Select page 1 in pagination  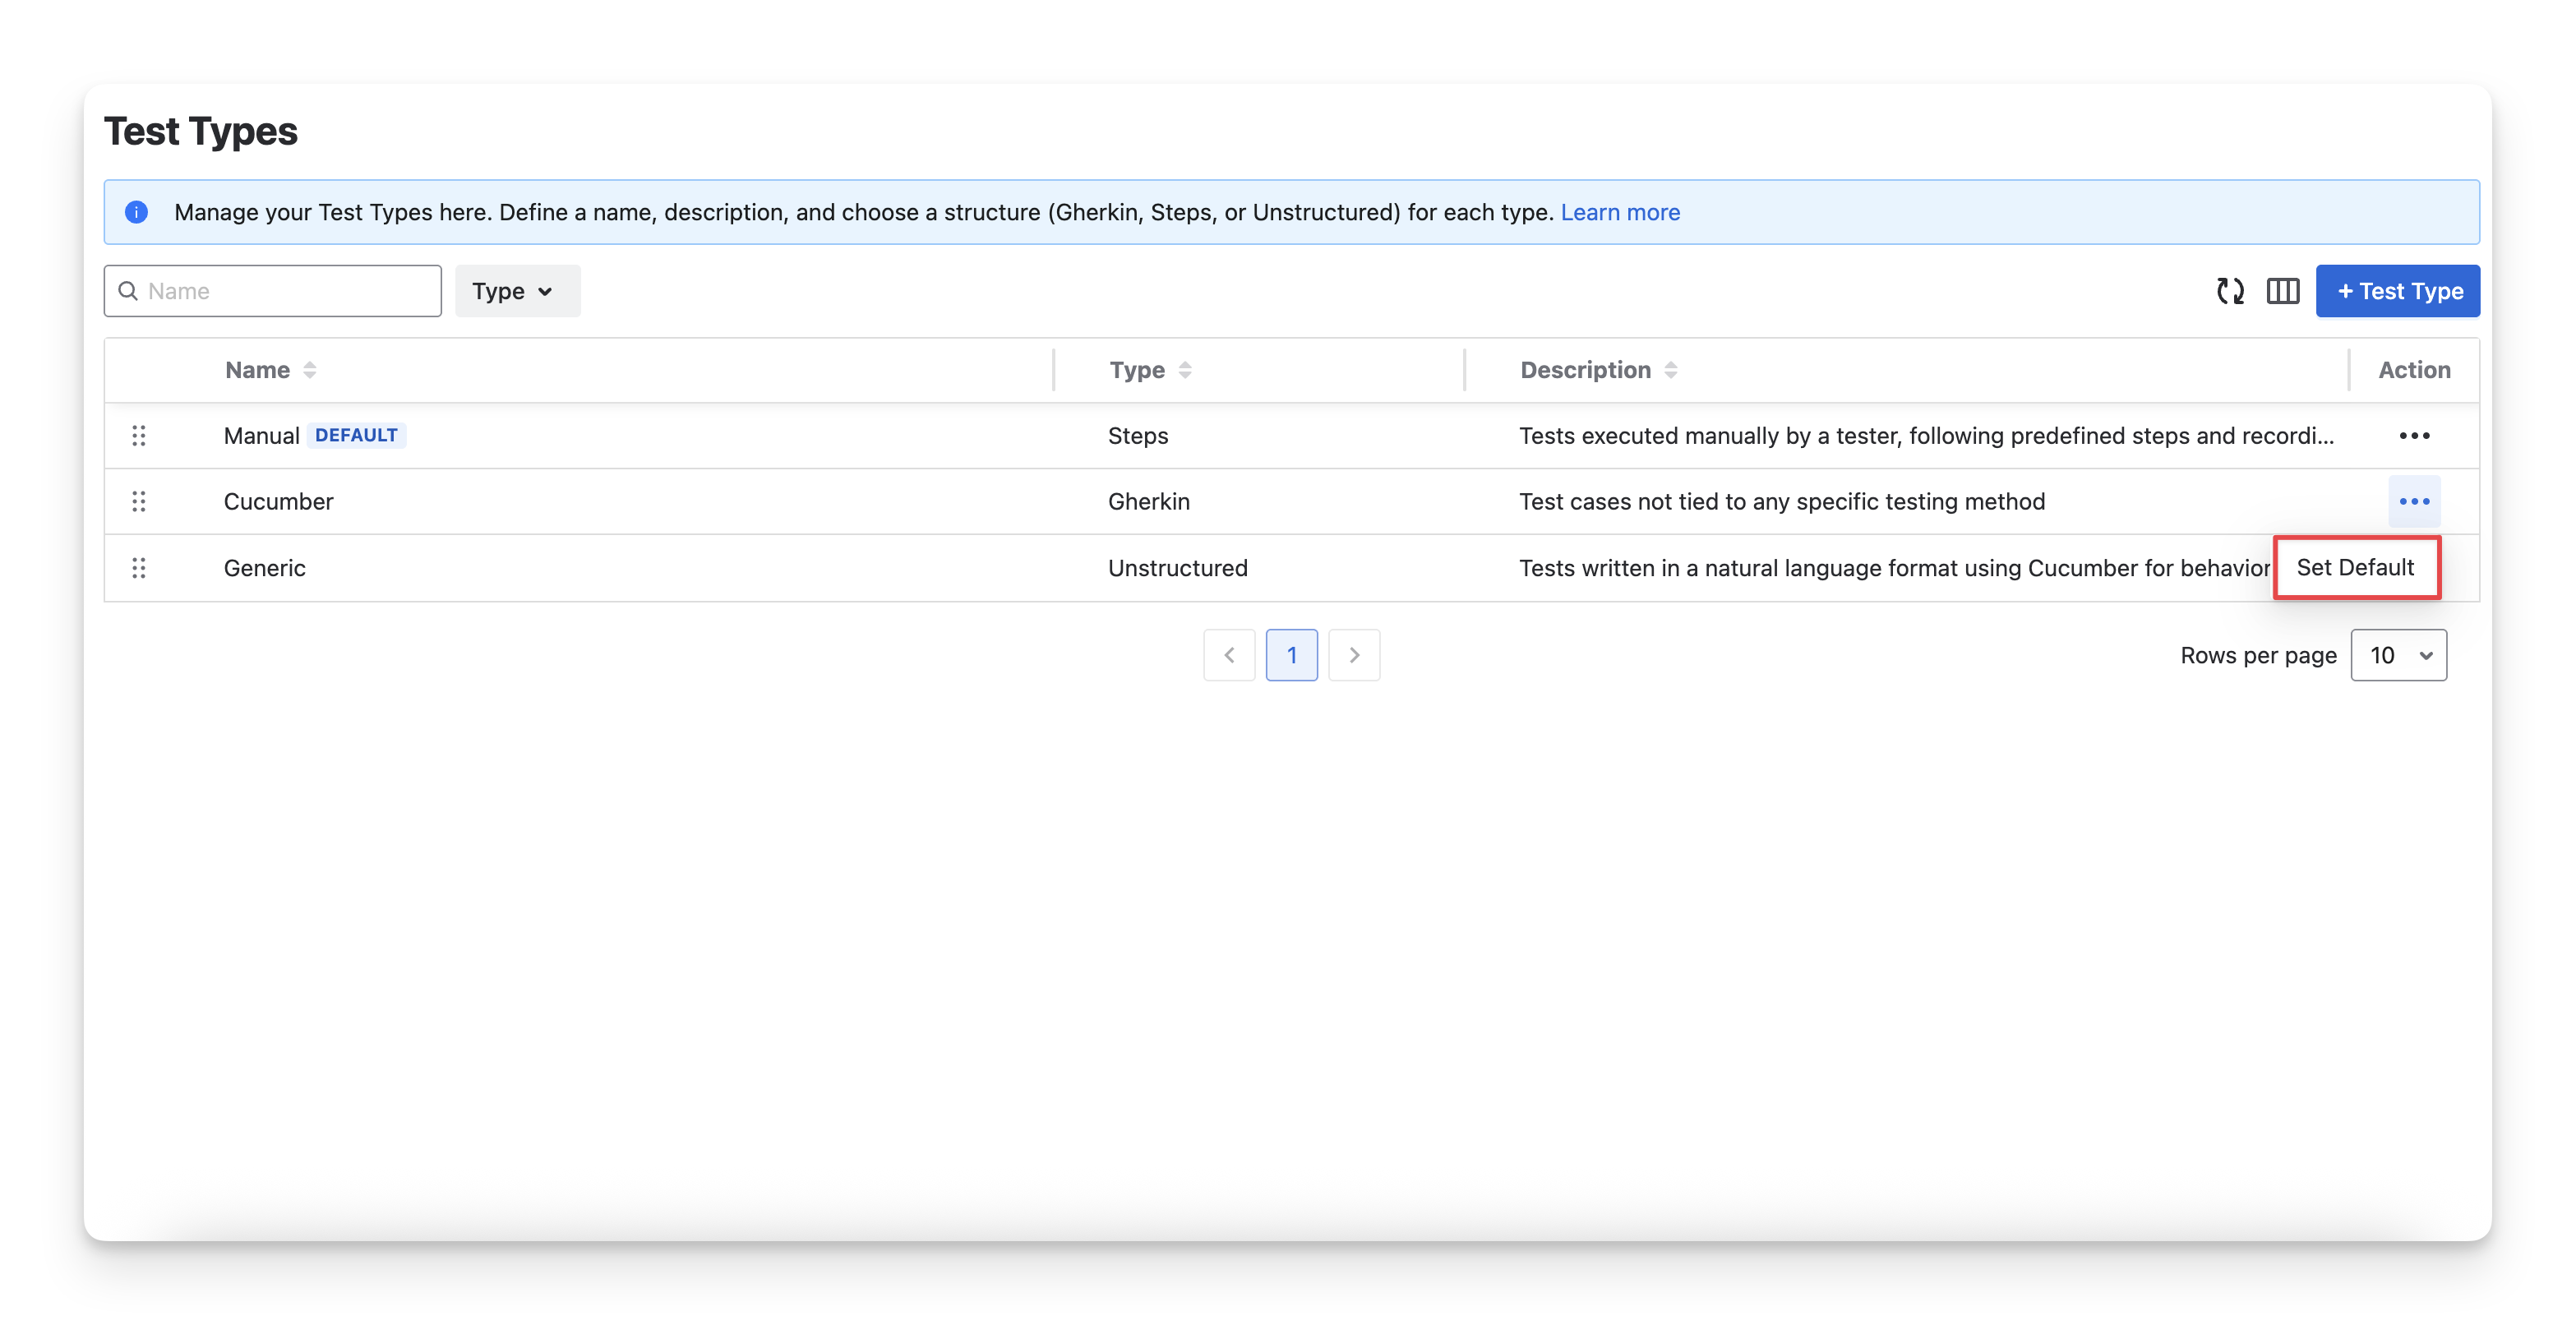[x=1291, y=655]
